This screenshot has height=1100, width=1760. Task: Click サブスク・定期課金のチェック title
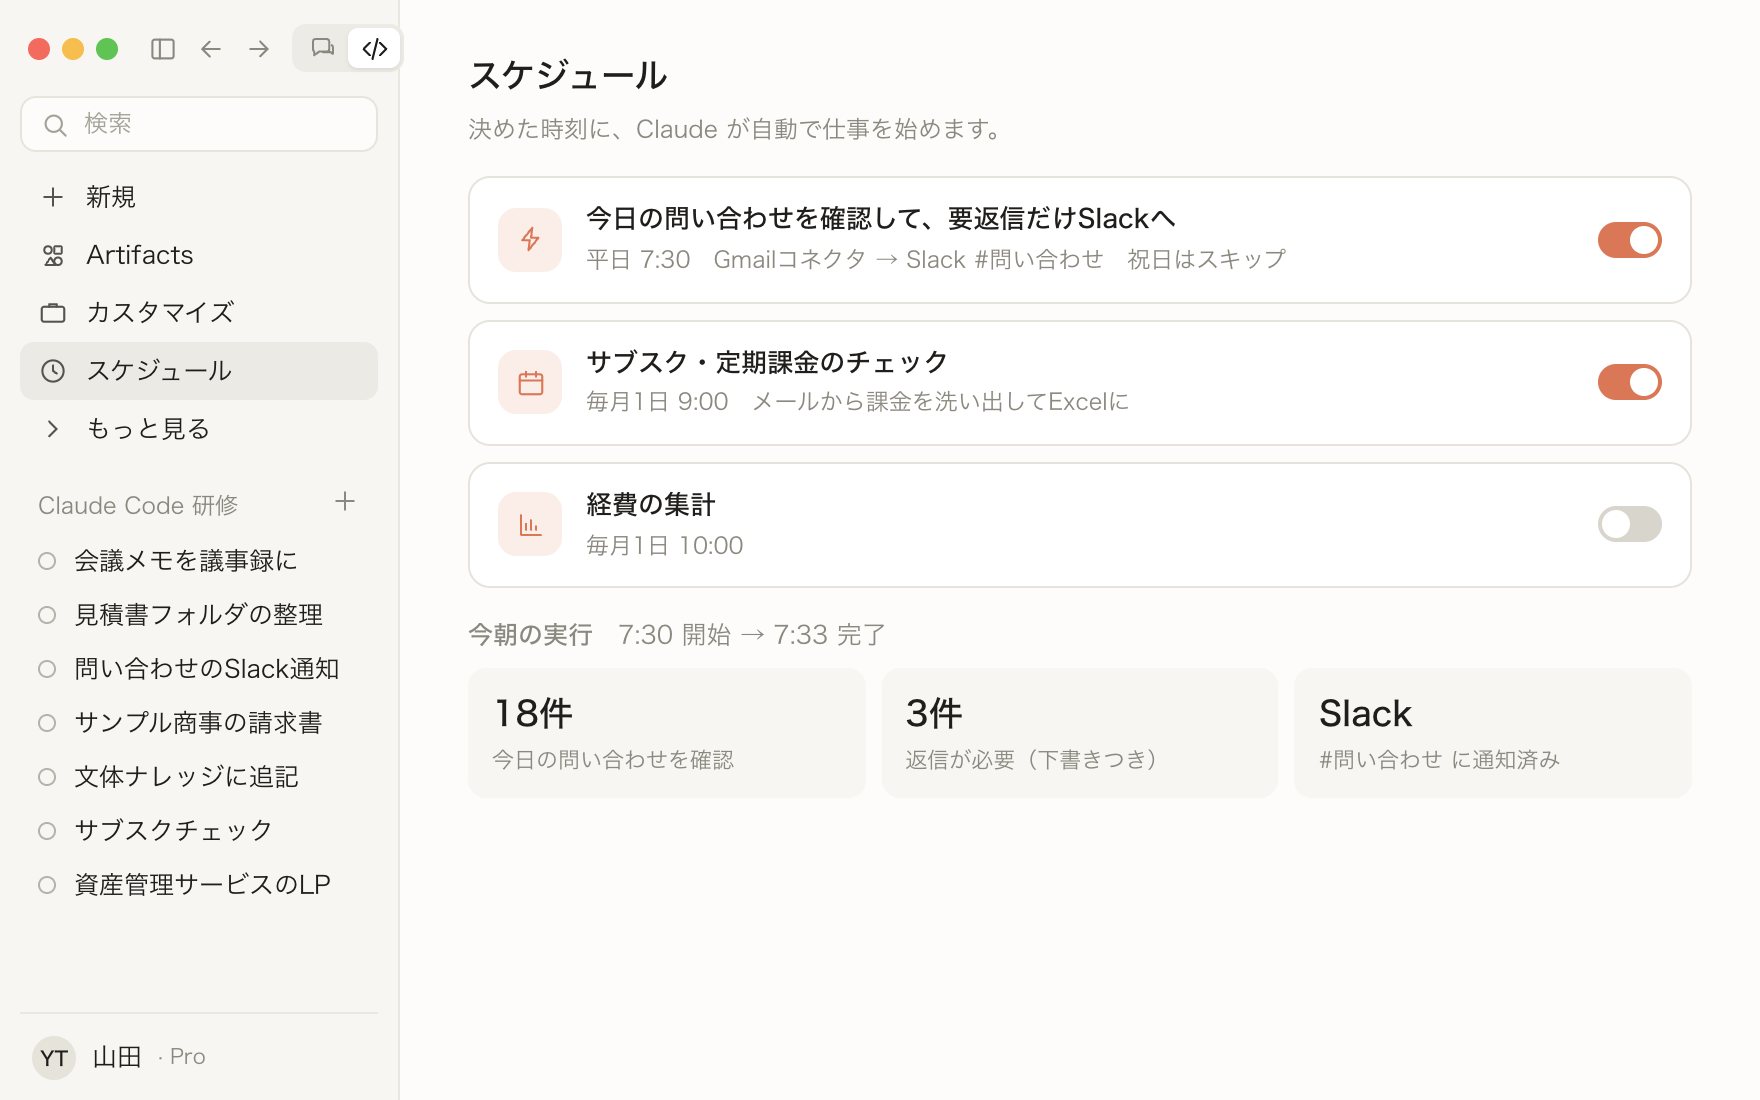pyautogui.click(x=767, y=362)
